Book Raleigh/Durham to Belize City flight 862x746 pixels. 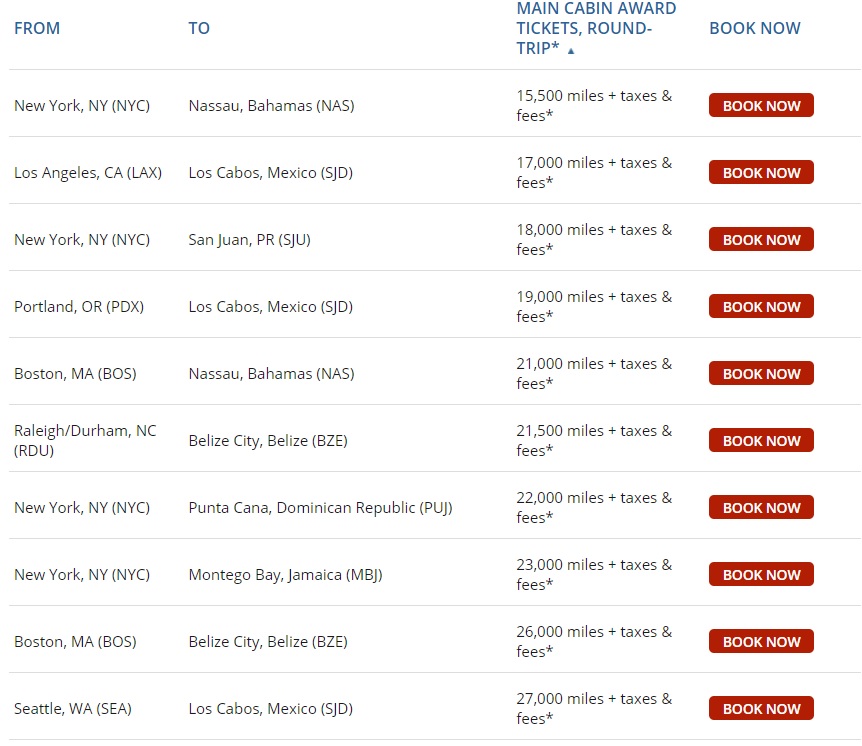[x=761, y=441]
